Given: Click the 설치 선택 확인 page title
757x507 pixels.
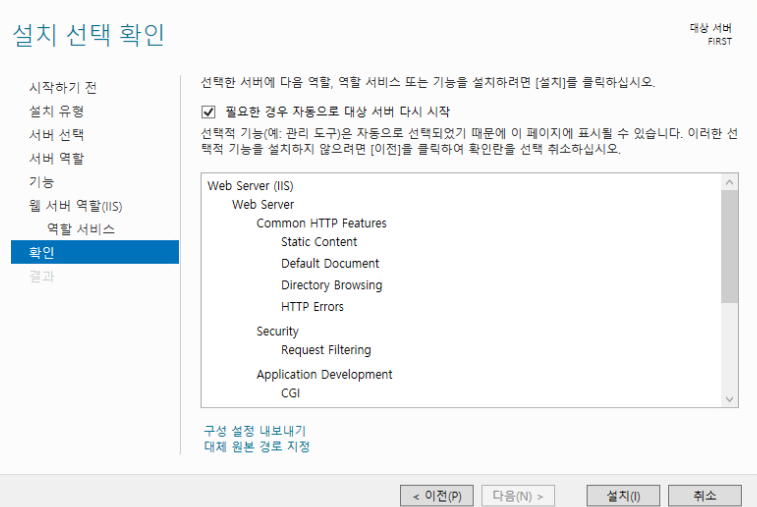Looking at the screenshot, I should pyautogui.click(x=88, y=35).
